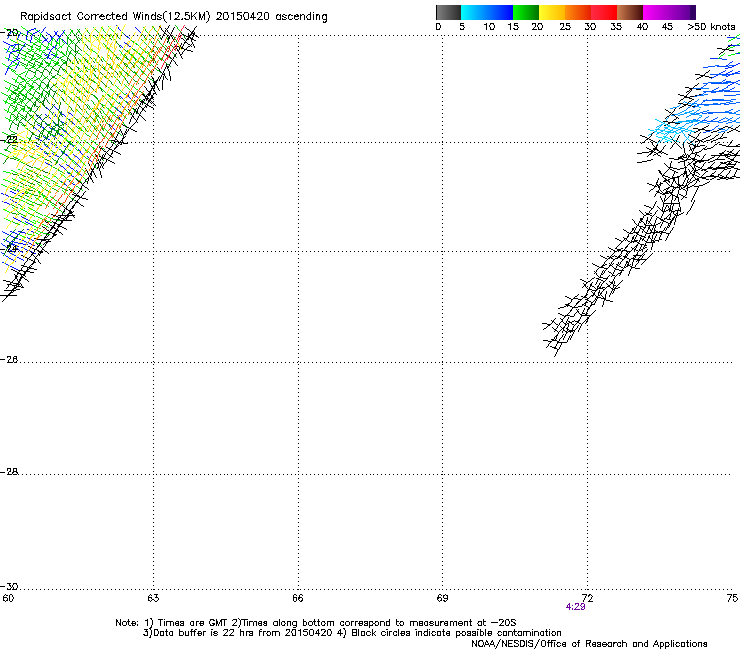The width and height of the screenshot is (740, 650).
Task: Click the yellow 20–25 knots legend segment
Action: pyautogui.click(x=552, y=12)
